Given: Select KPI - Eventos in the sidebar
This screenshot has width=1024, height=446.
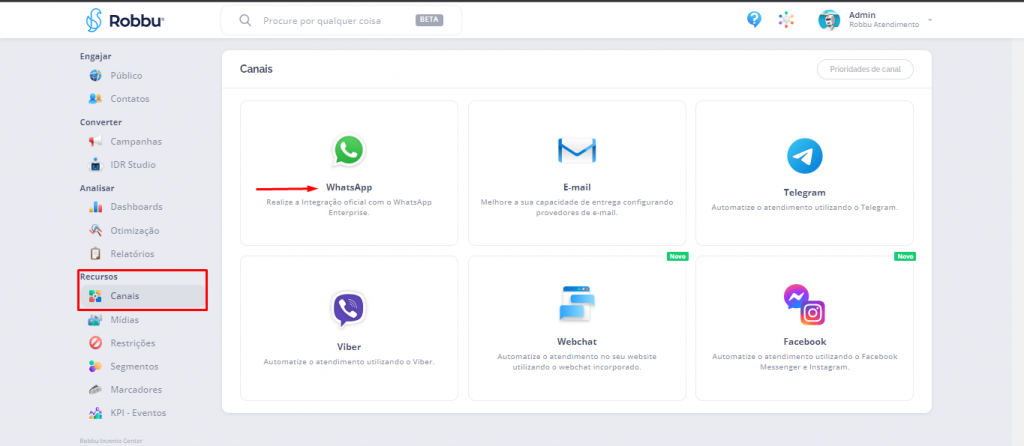Looking at the screenshot, I should pos(137,412).
